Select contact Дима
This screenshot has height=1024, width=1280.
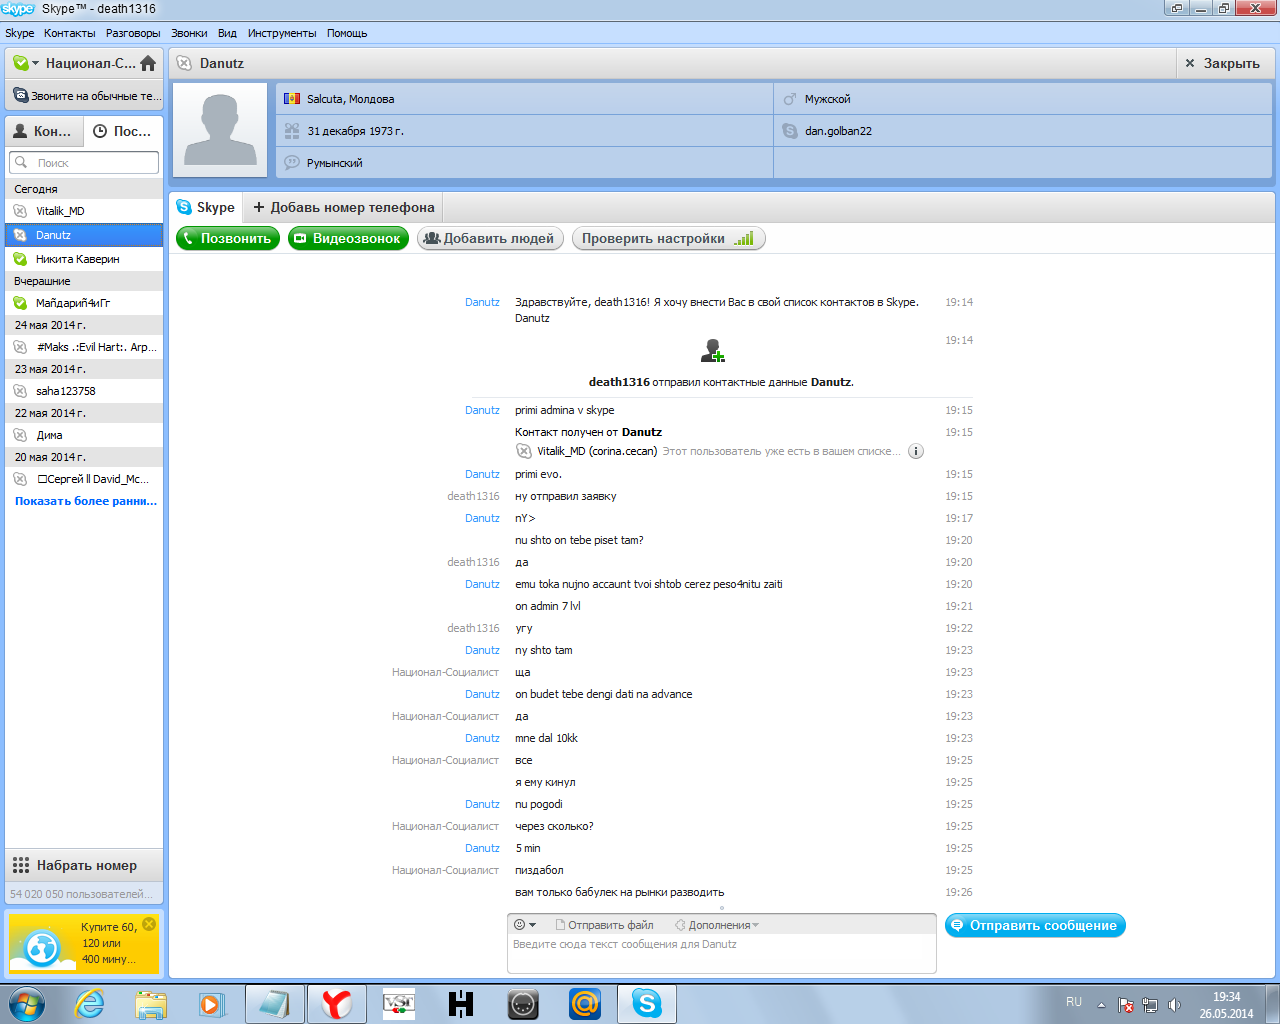click(x=84, y=435)
